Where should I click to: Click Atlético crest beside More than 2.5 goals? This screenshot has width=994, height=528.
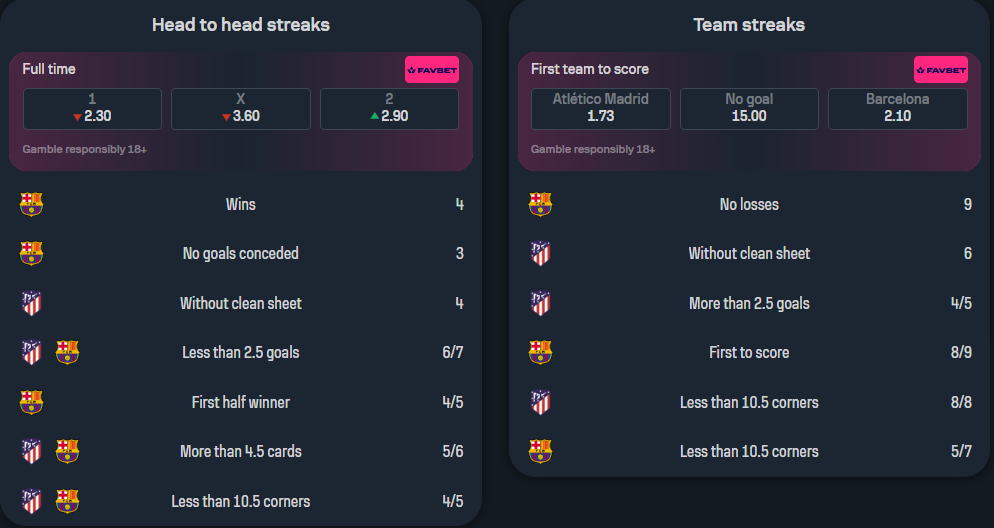coord(540,303)
